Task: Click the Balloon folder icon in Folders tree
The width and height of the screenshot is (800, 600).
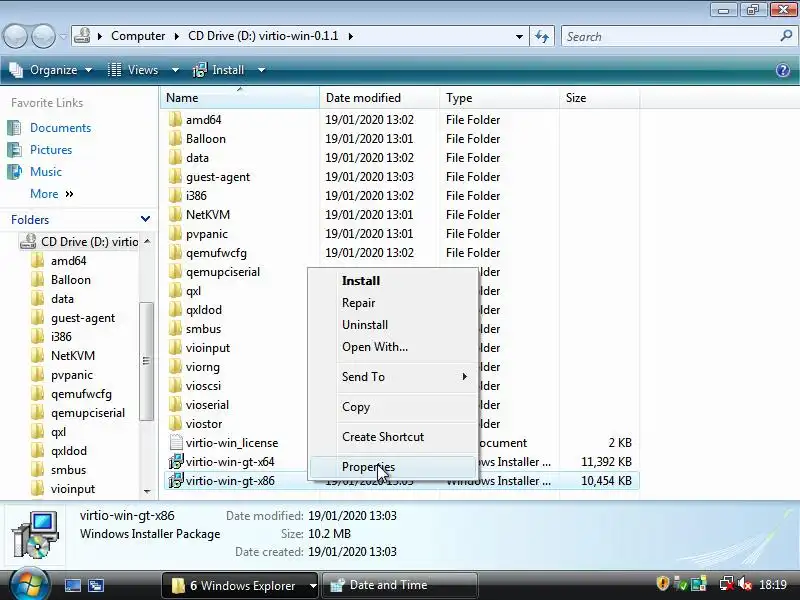Action: coord(37,280)
